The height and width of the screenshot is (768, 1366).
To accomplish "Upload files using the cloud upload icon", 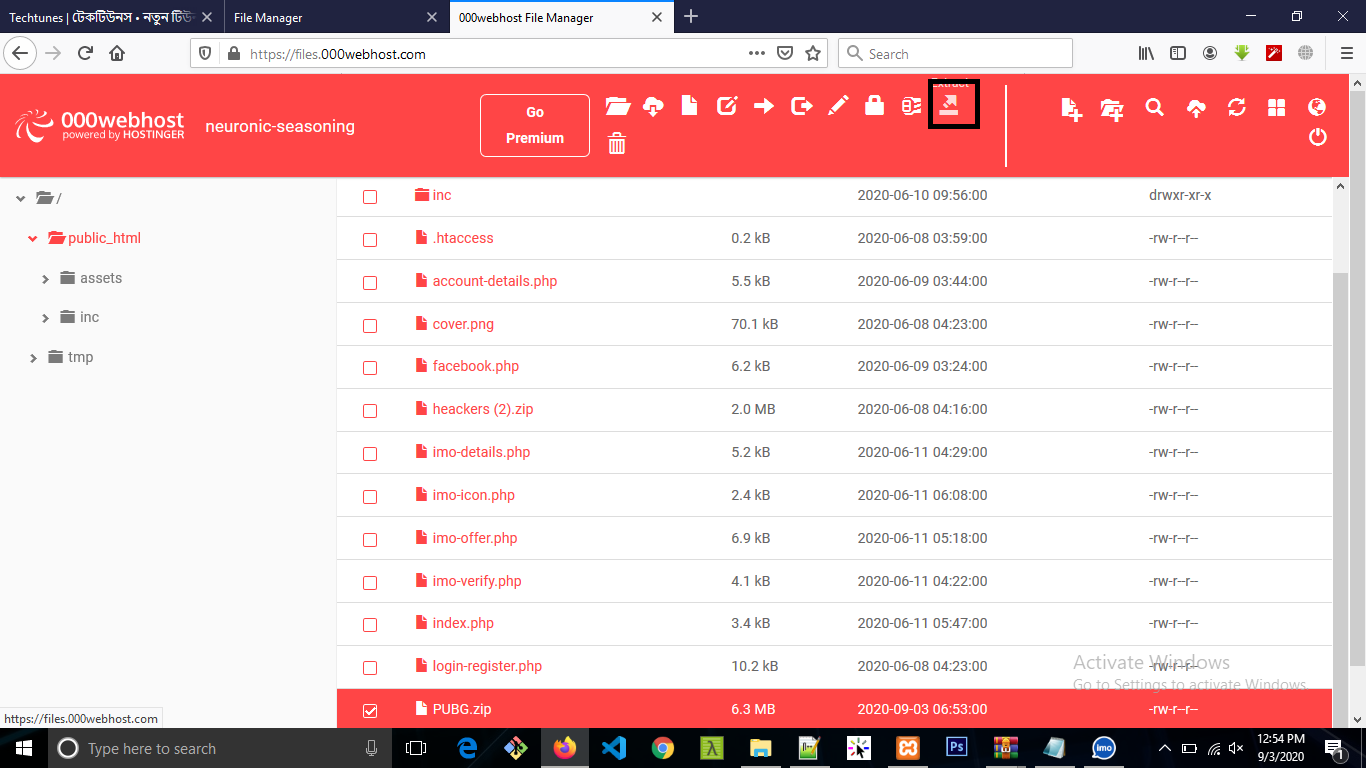I will pyautogui.click(x=1196, y=108).
